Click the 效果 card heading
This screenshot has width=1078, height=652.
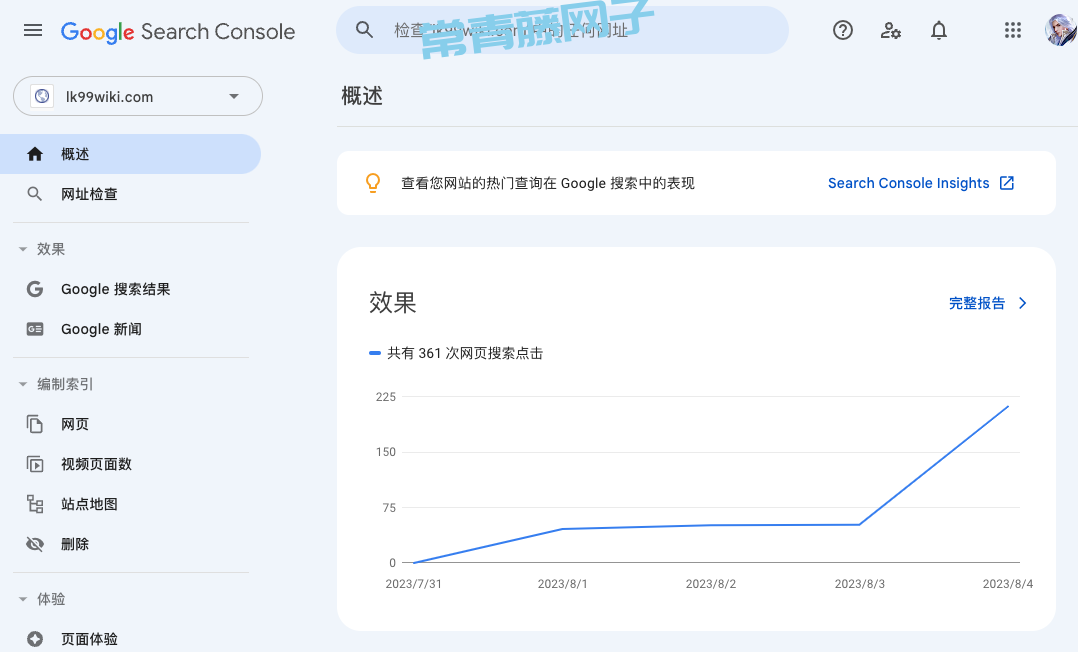[393, 303]
